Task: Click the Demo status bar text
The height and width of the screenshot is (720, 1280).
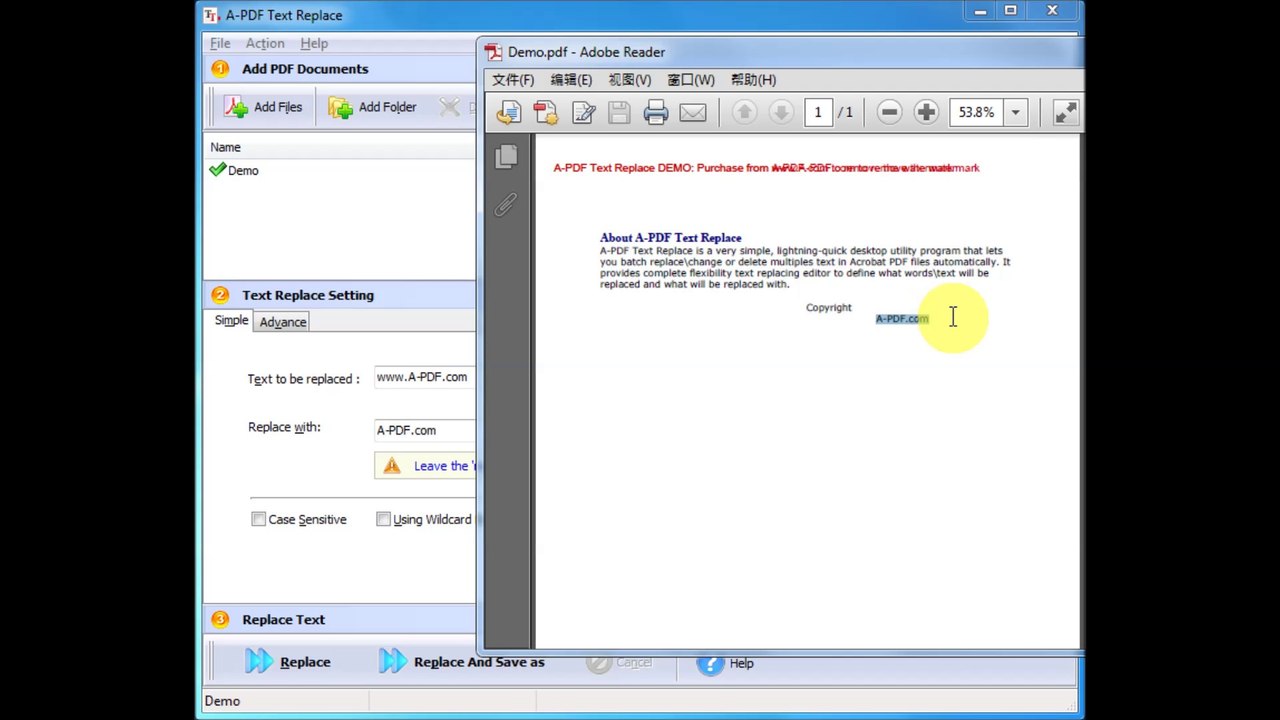Action: point(222,701)
